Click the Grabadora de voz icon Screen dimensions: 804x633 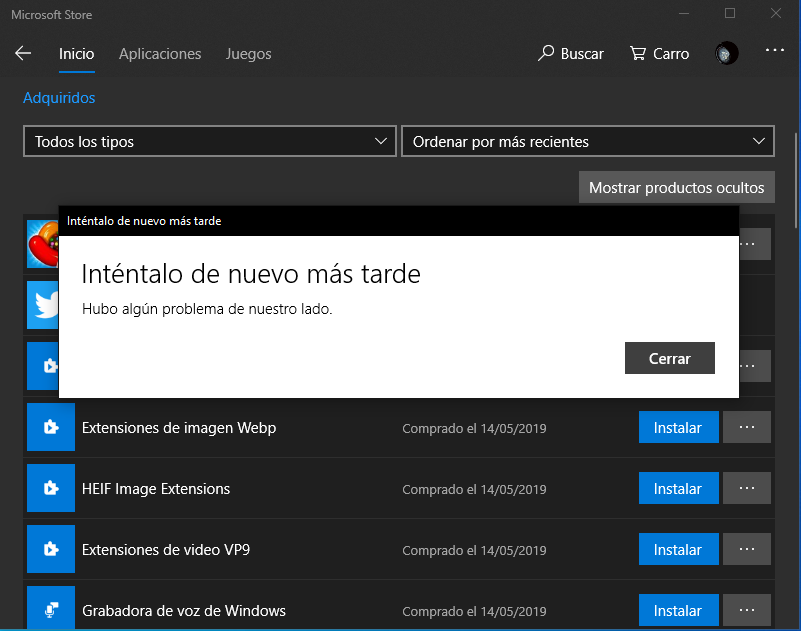[51, 608]
